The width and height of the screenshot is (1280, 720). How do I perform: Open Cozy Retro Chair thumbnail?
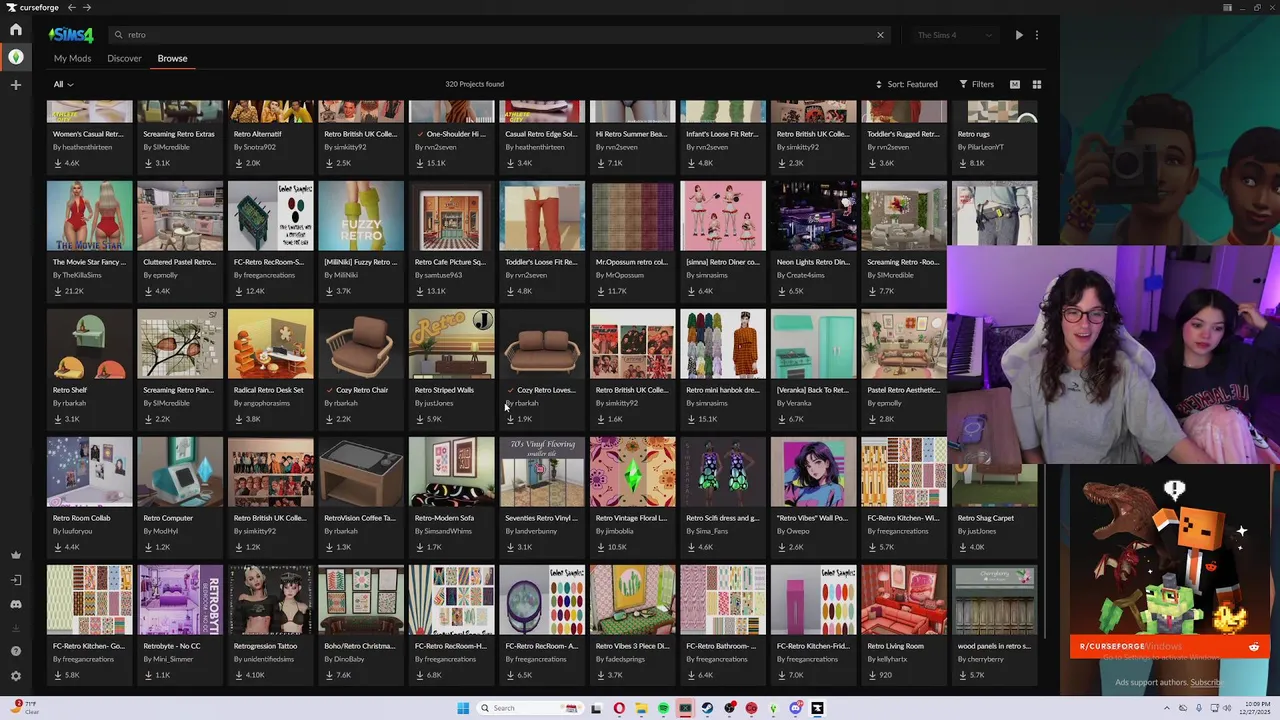361,343
